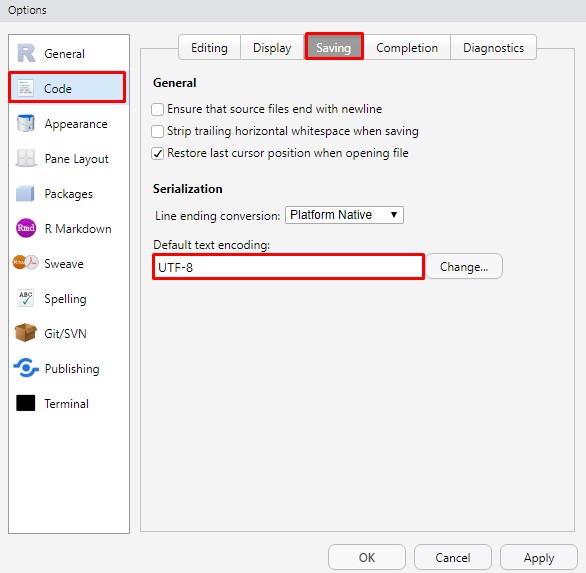Switch to the Editing tab
This screenshot has height=573, width=586.
(209, 47)
